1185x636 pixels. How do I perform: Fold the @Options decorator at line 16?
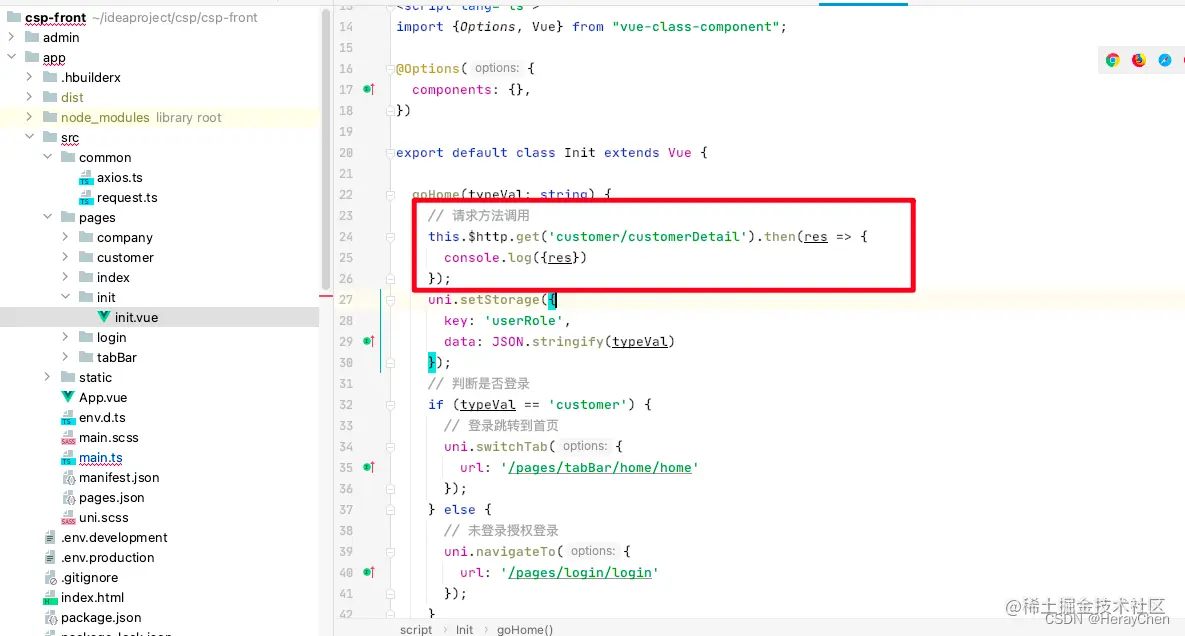pos(391,69)
